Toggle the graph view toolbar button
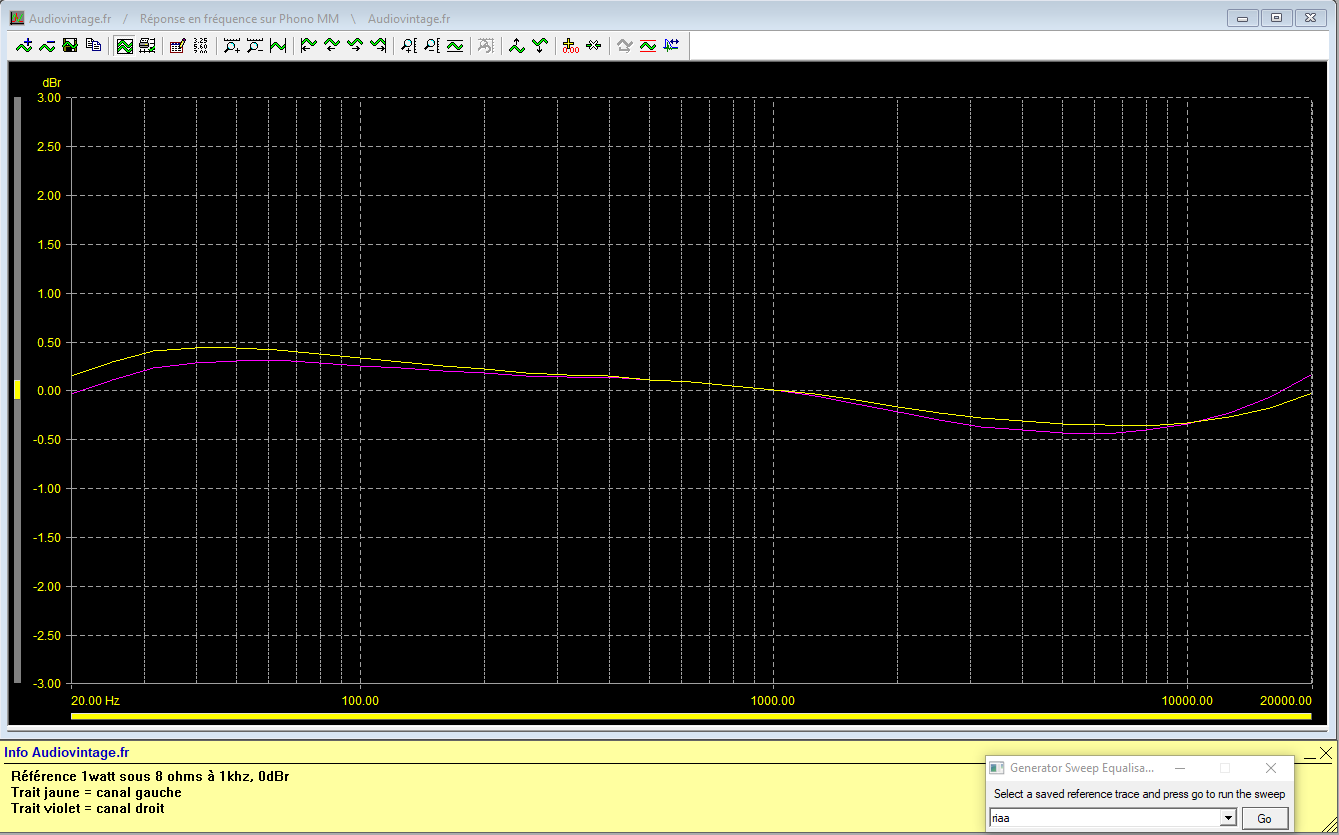1339x835 pixels. point(124,45)
